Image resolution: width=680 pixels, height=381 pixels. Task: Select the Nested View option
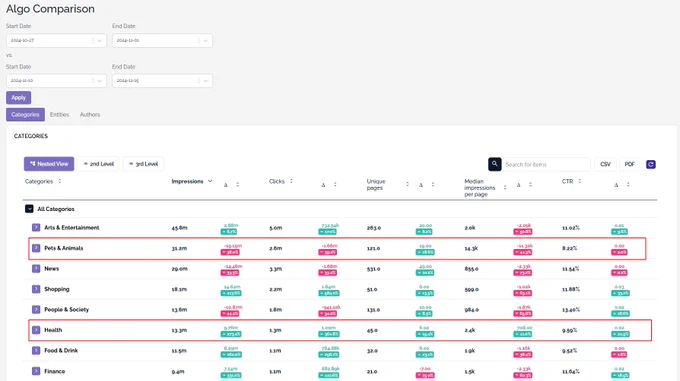coord(49,164)
